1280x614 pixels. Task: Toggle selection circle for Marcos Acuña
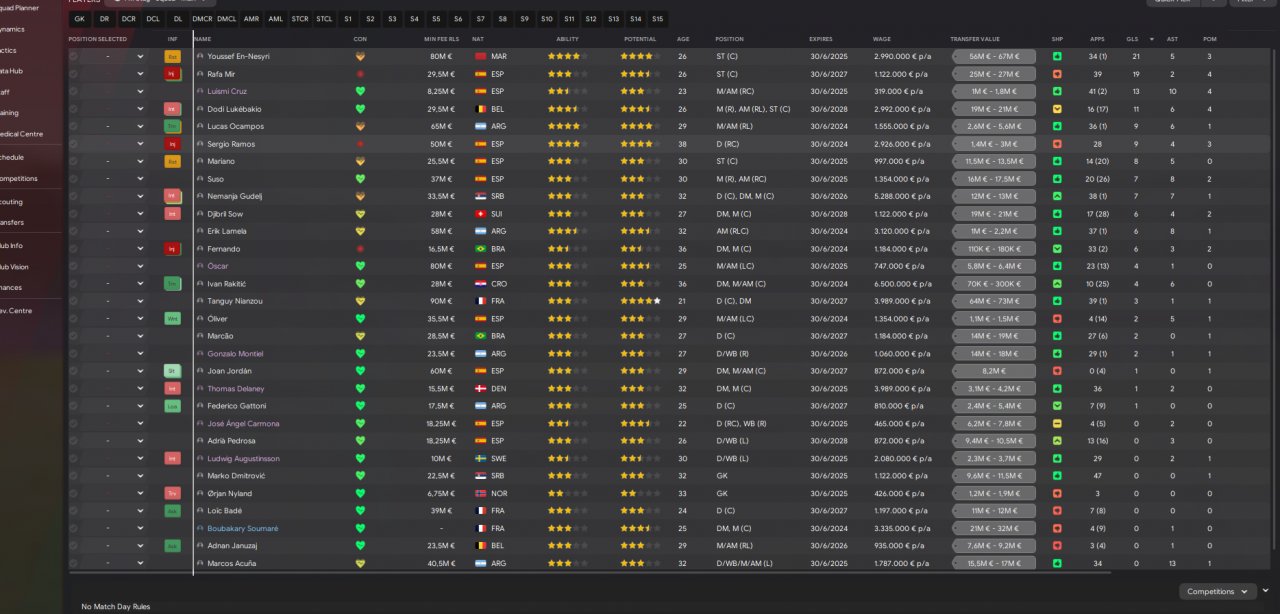point(73,564)
